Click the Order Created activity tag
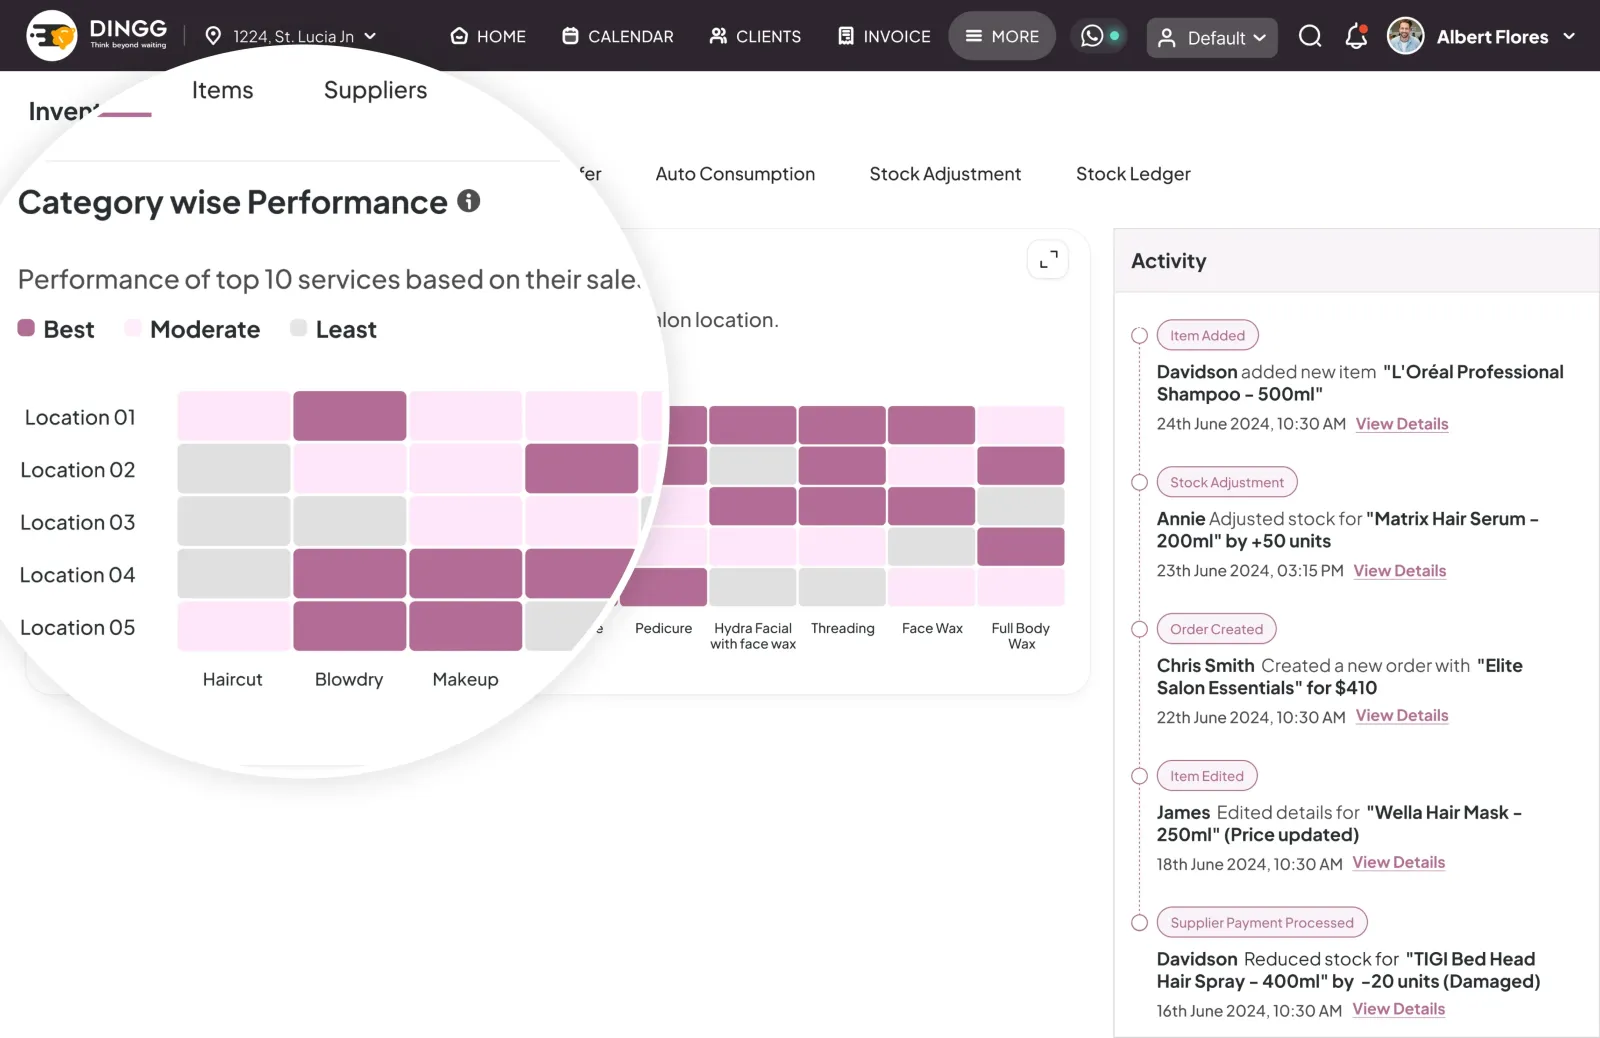Image resolution: width=1600 pixels, height=1038 pixels. 1216,629
